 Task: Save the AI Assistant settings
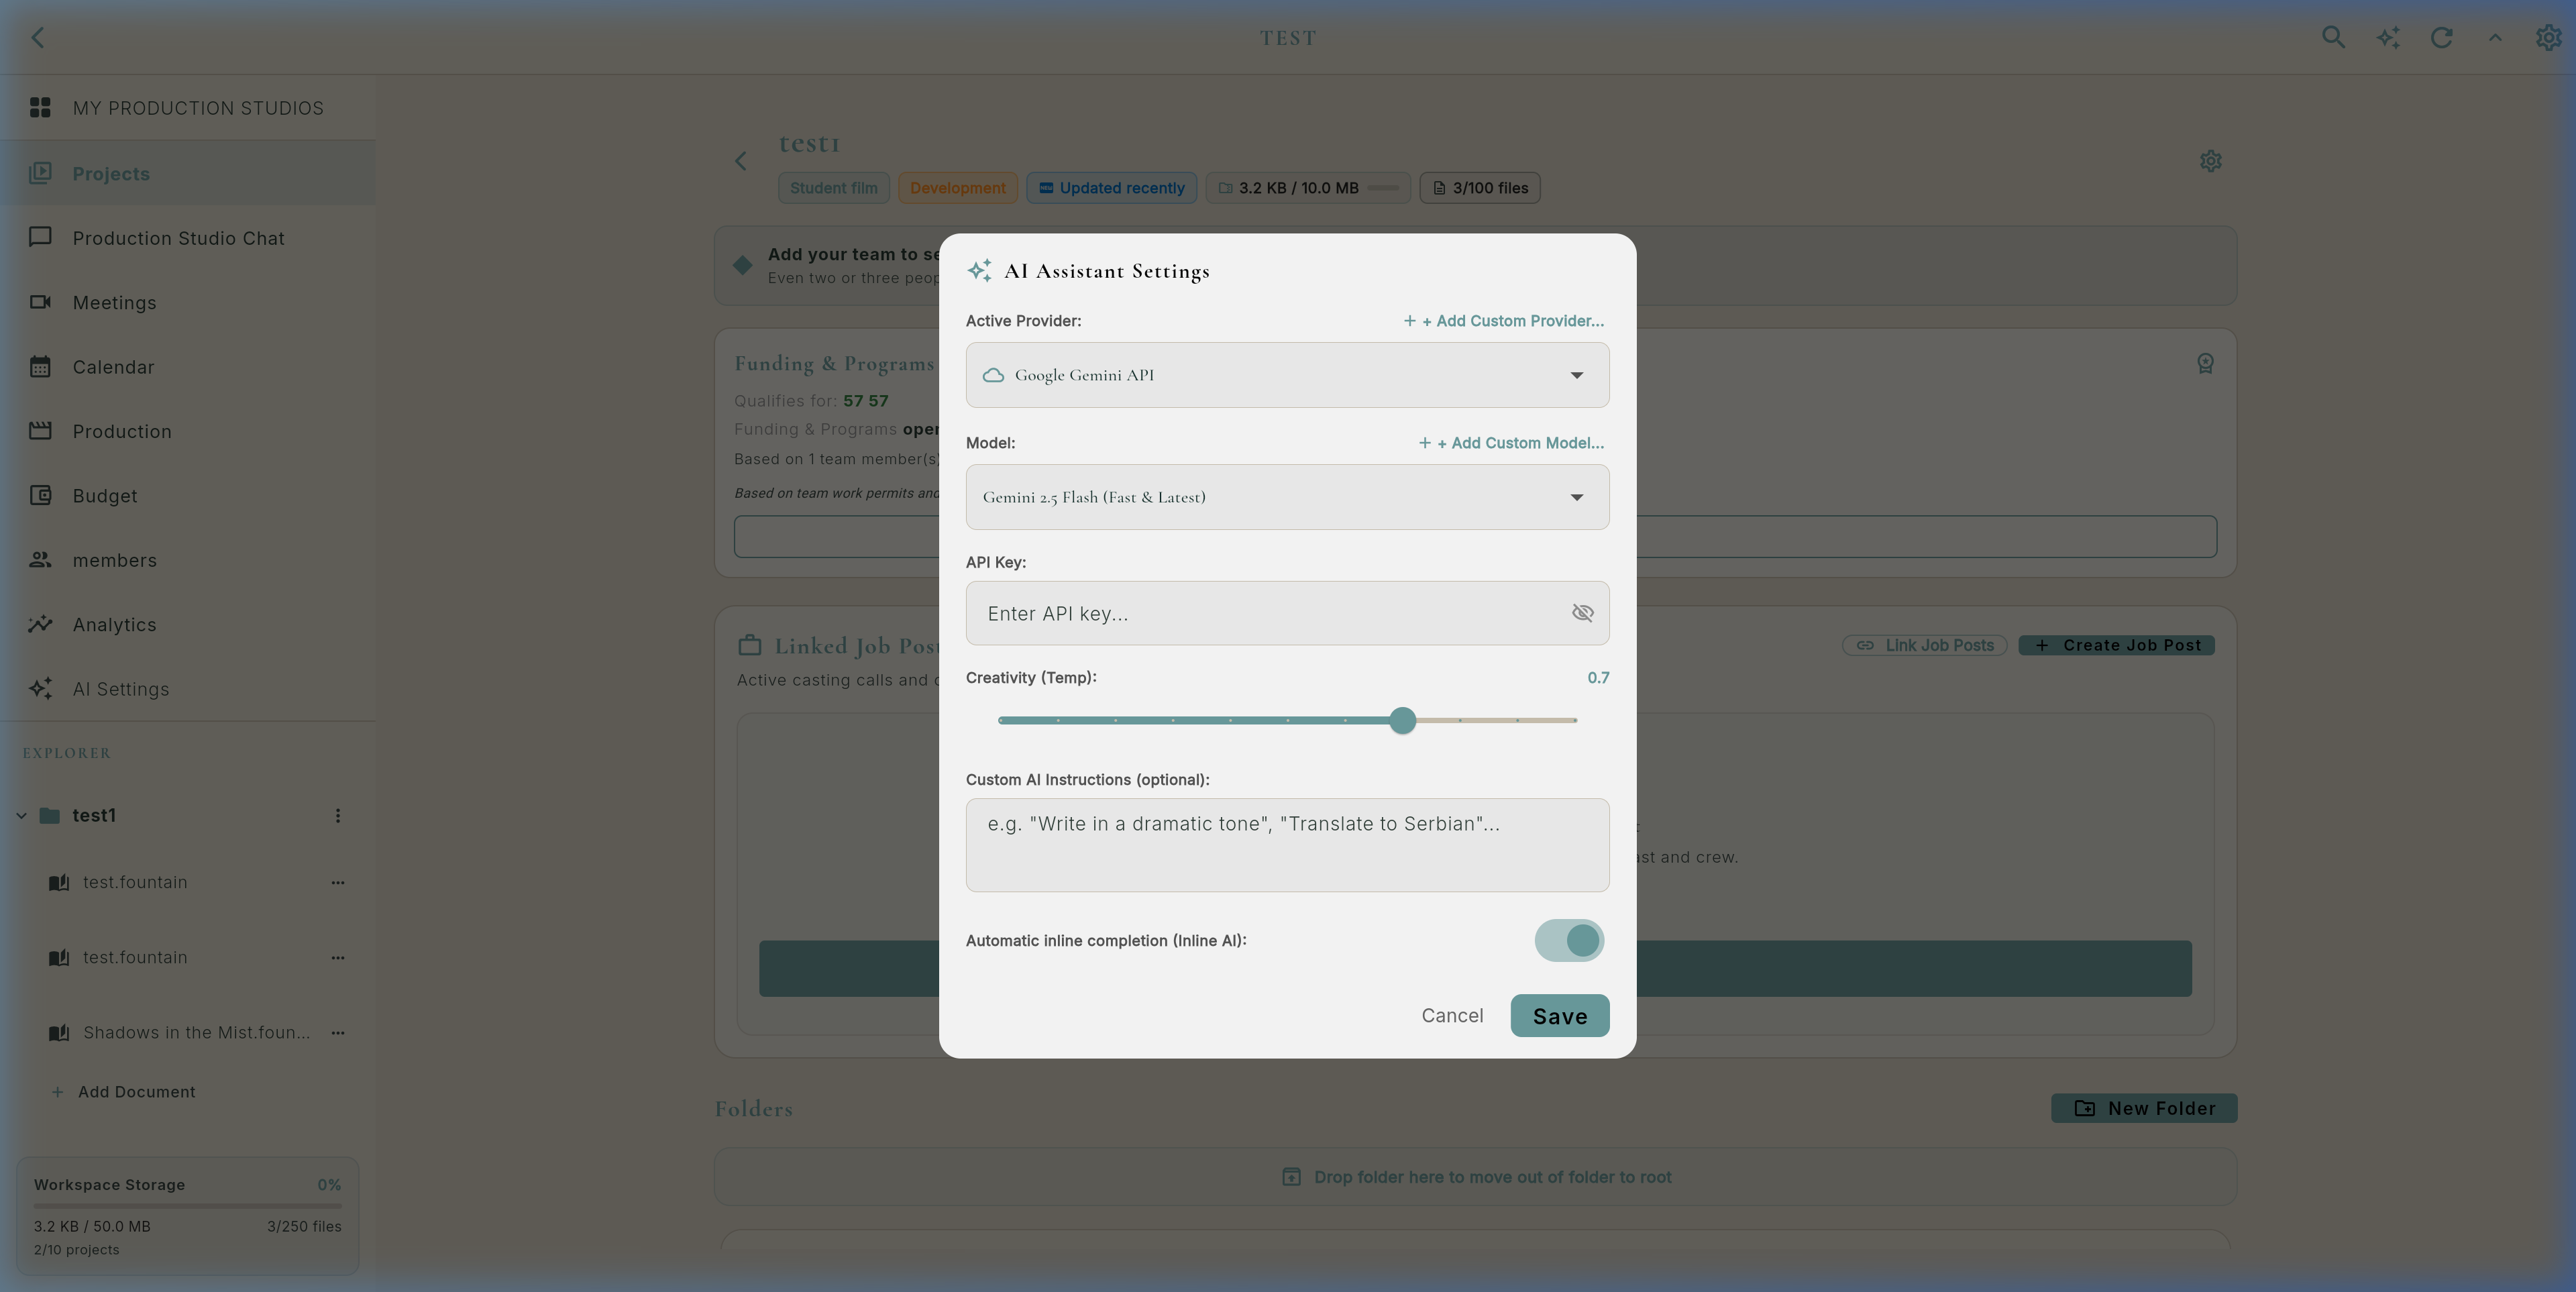[x=1559, y=1016]
